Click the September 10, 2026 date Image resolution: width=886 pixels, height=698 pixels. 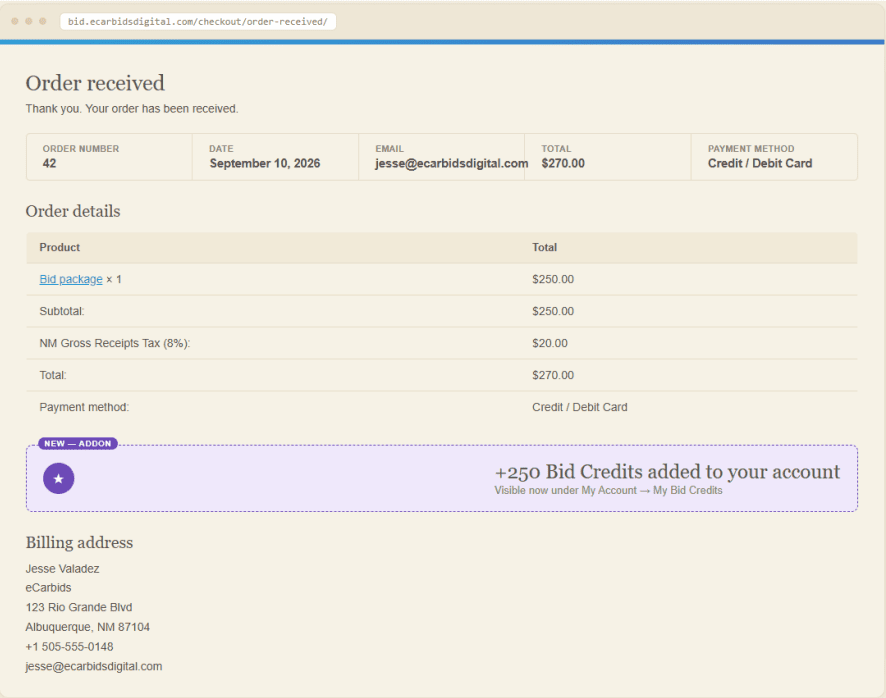(x=264, y=163)
